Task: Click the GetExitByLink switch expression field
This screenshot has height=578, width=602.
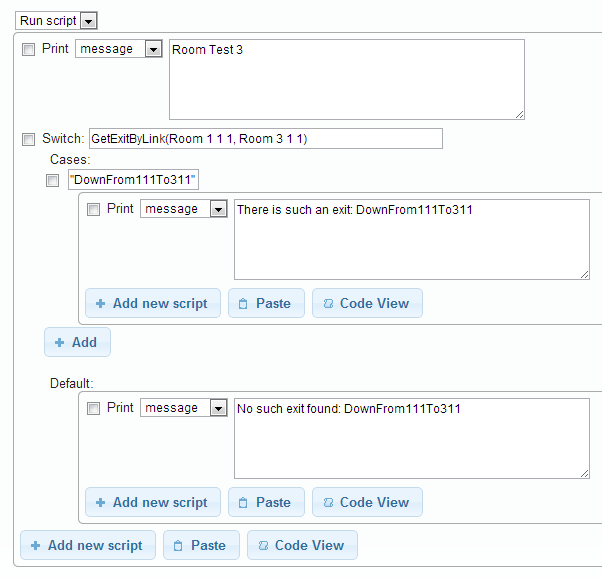Action: pyautogui.click(x=264, y=139)
